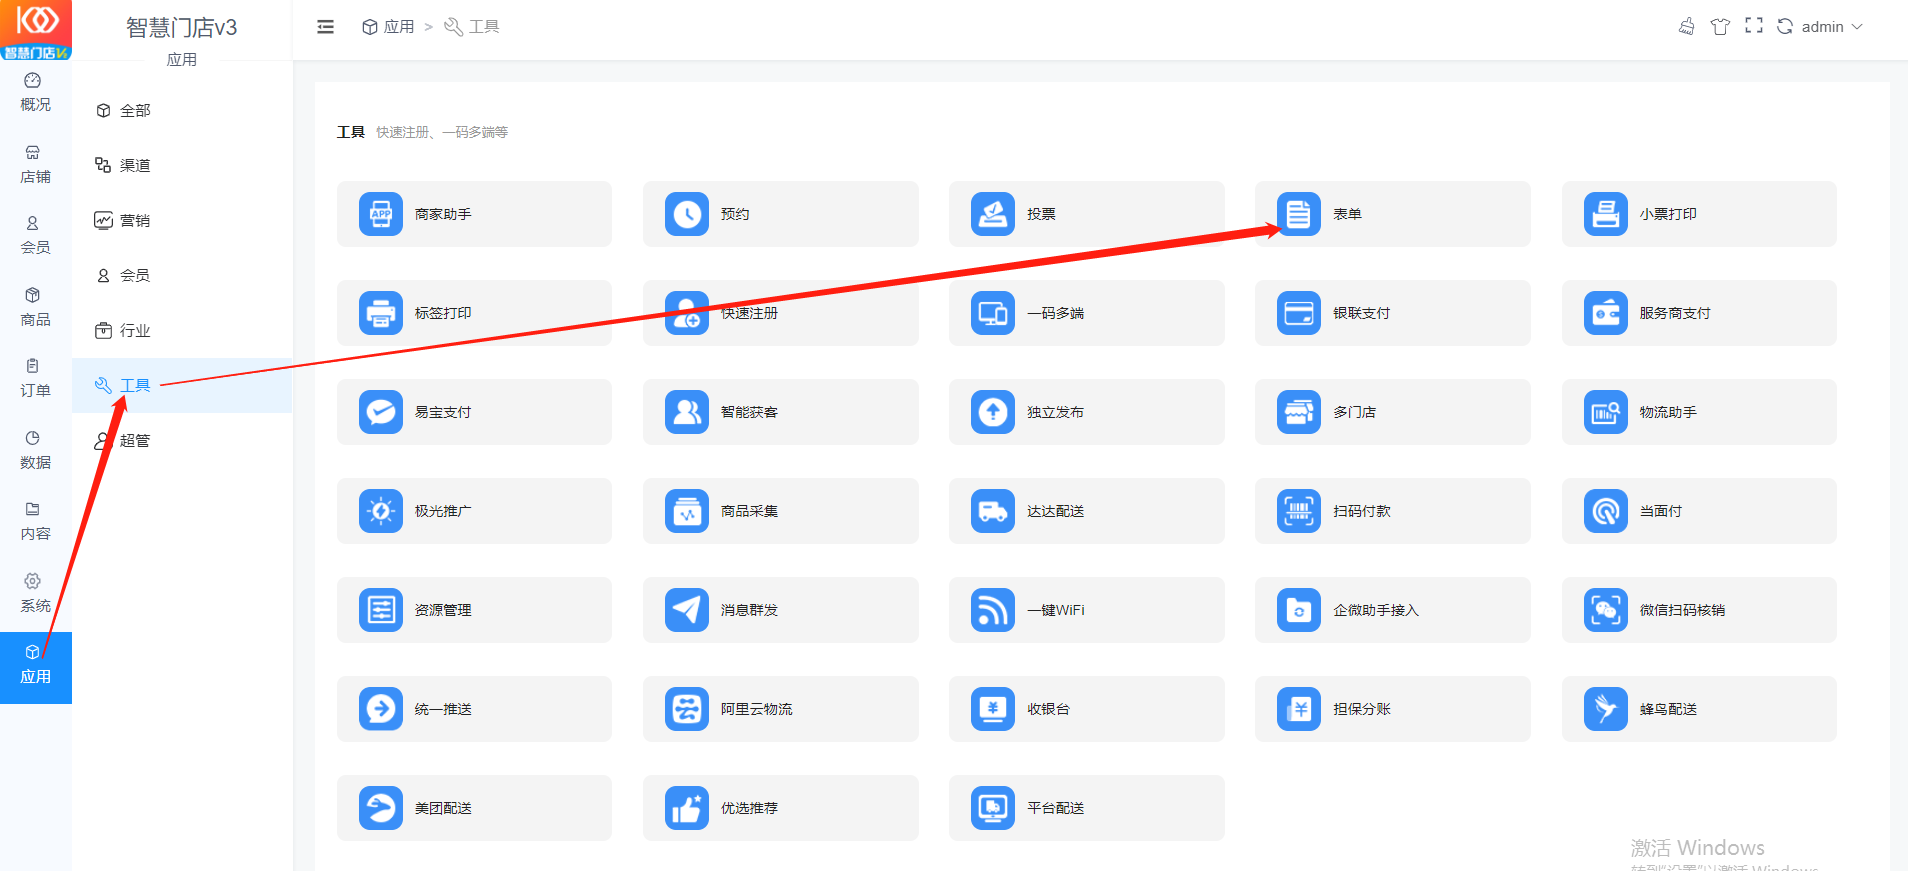Click the refresh icon beside admin

[x=1785, y=27]
